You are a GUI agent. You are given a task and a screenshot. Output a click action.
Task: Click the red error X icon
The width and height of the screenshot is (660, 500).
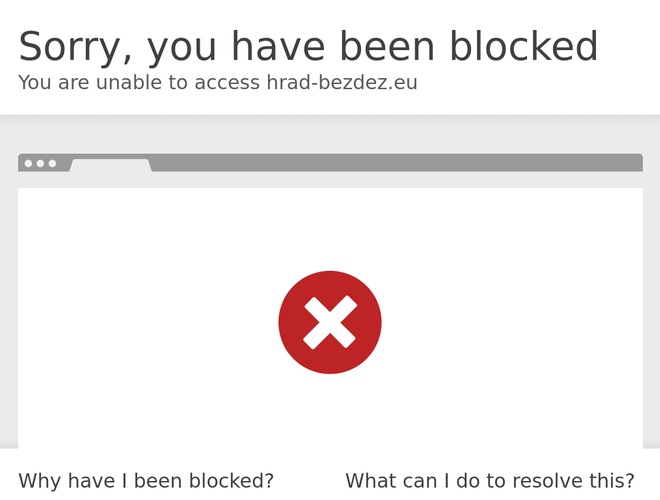(x=330, y=322)
